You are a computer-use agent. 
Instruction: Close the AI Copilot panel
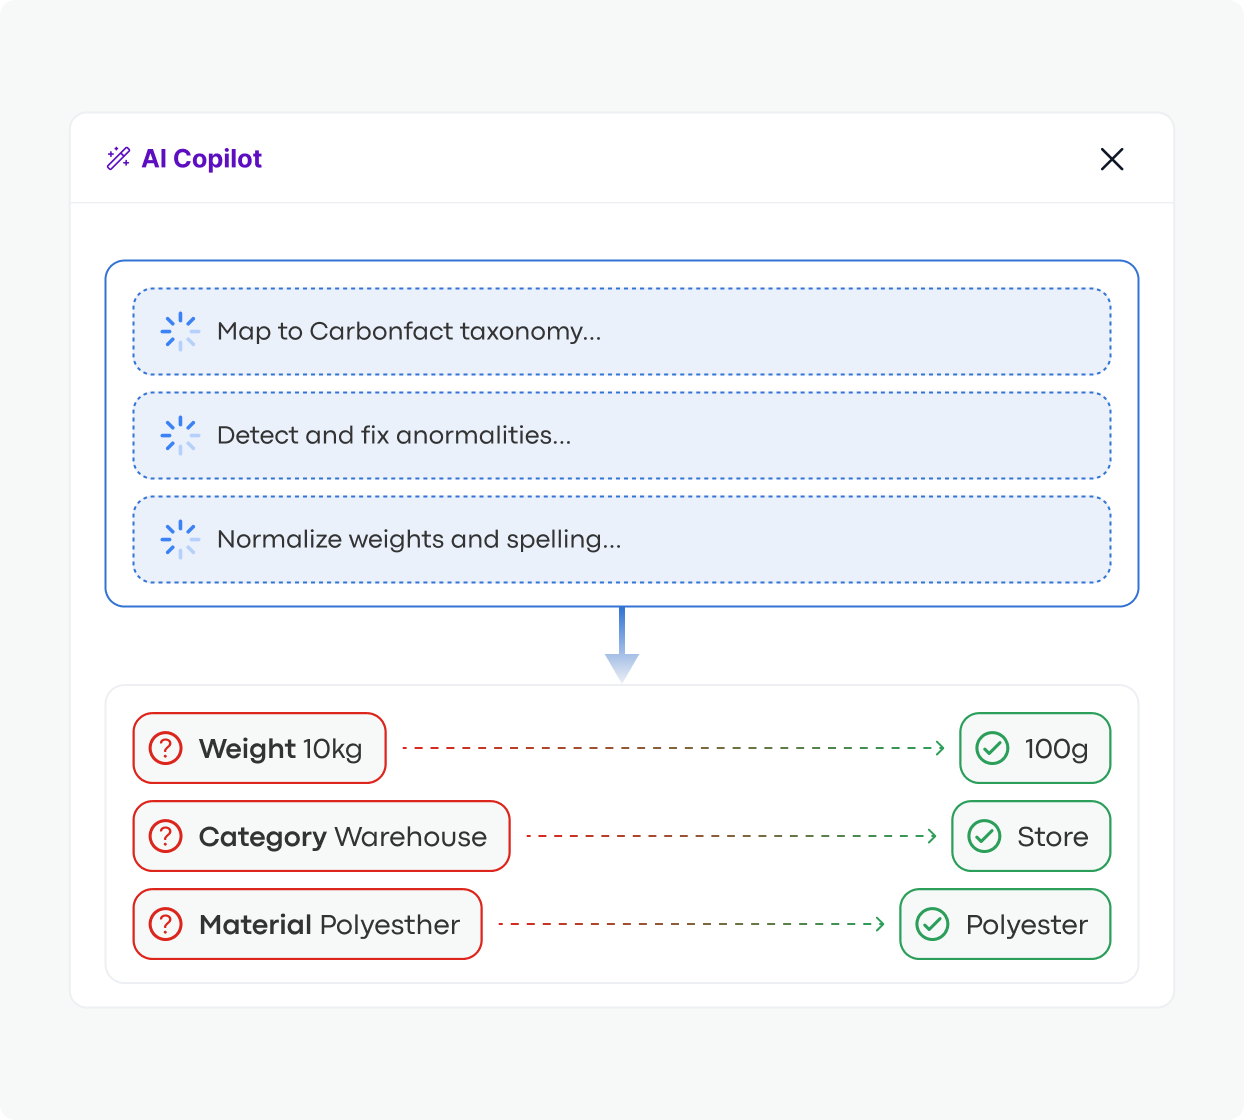pos(1111,158)
